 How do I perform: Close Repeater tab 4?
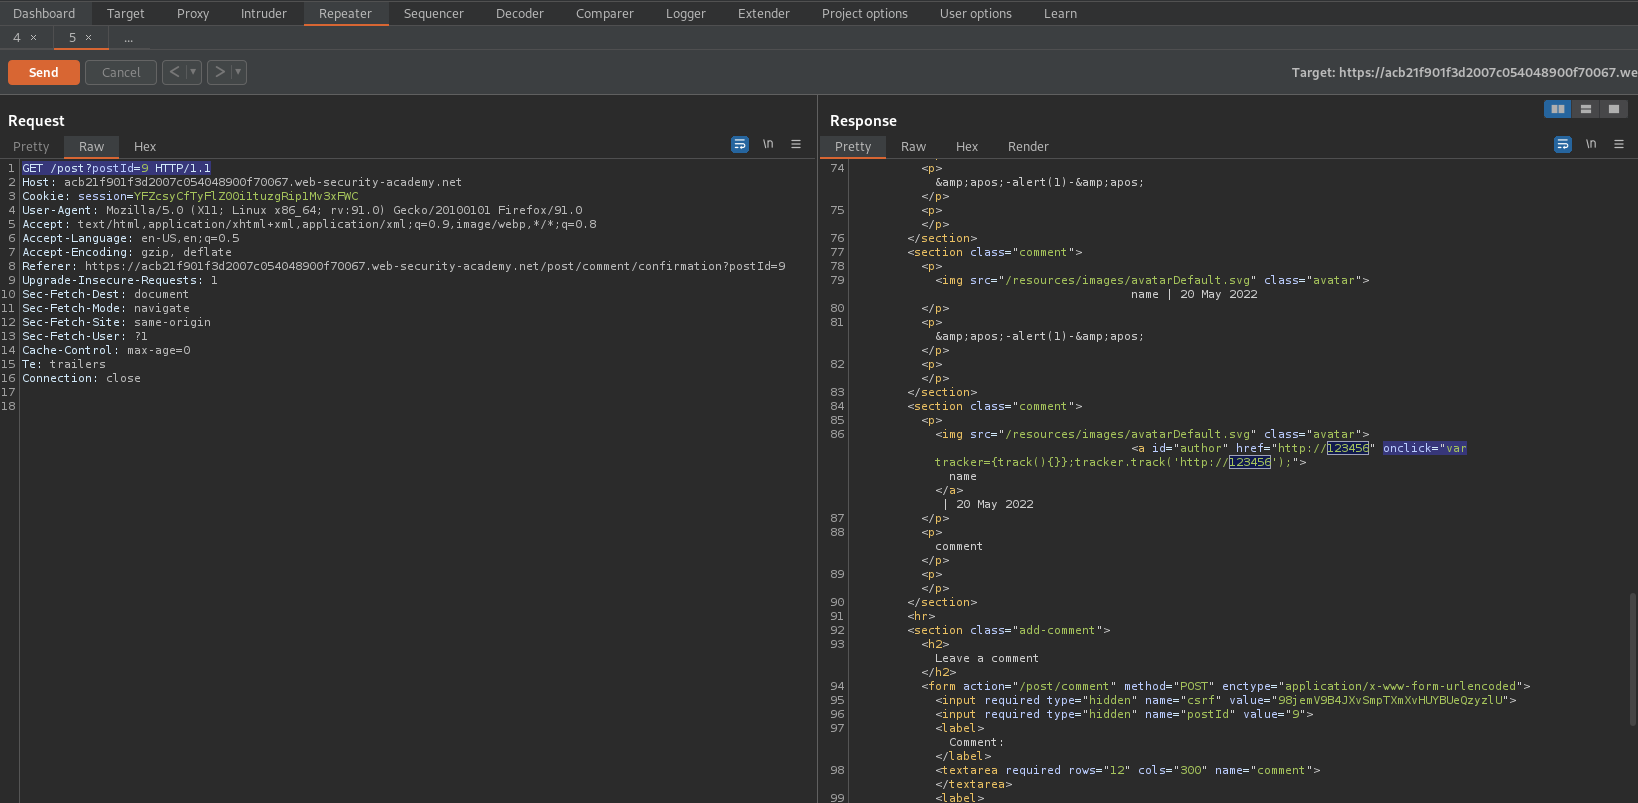pos(33,38)
